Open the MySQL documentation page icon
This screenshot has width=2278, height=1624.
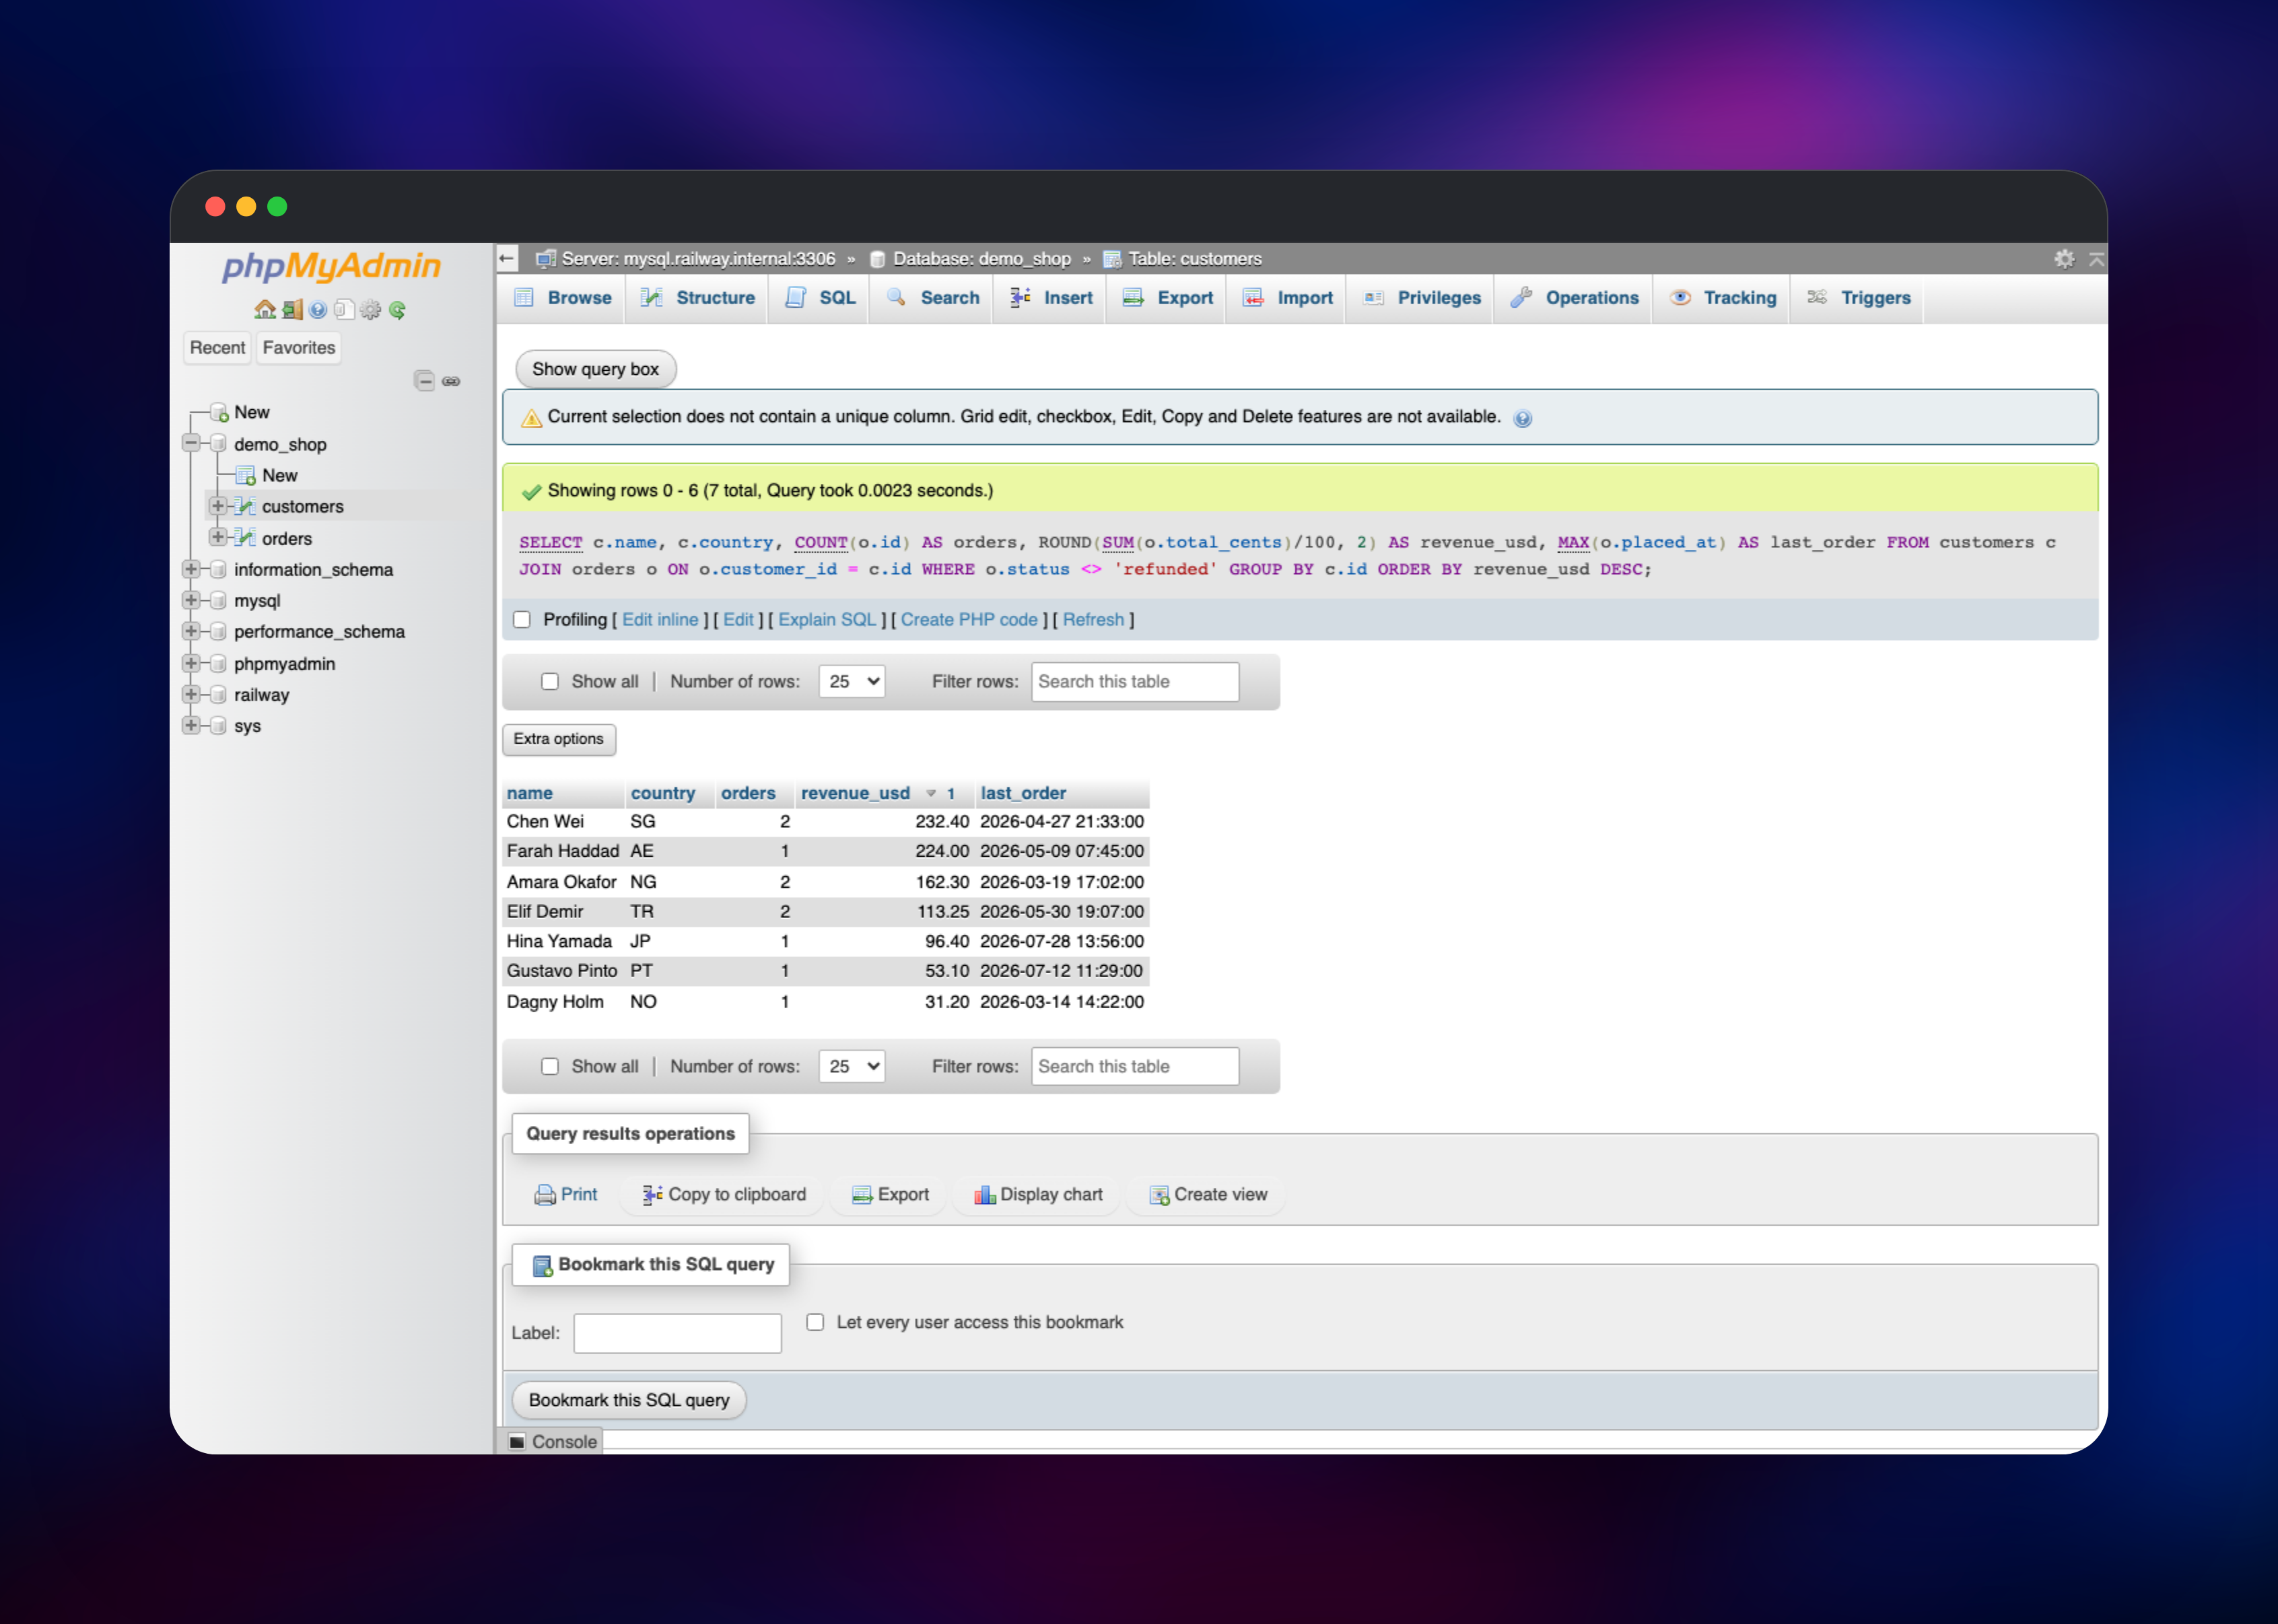344,310
